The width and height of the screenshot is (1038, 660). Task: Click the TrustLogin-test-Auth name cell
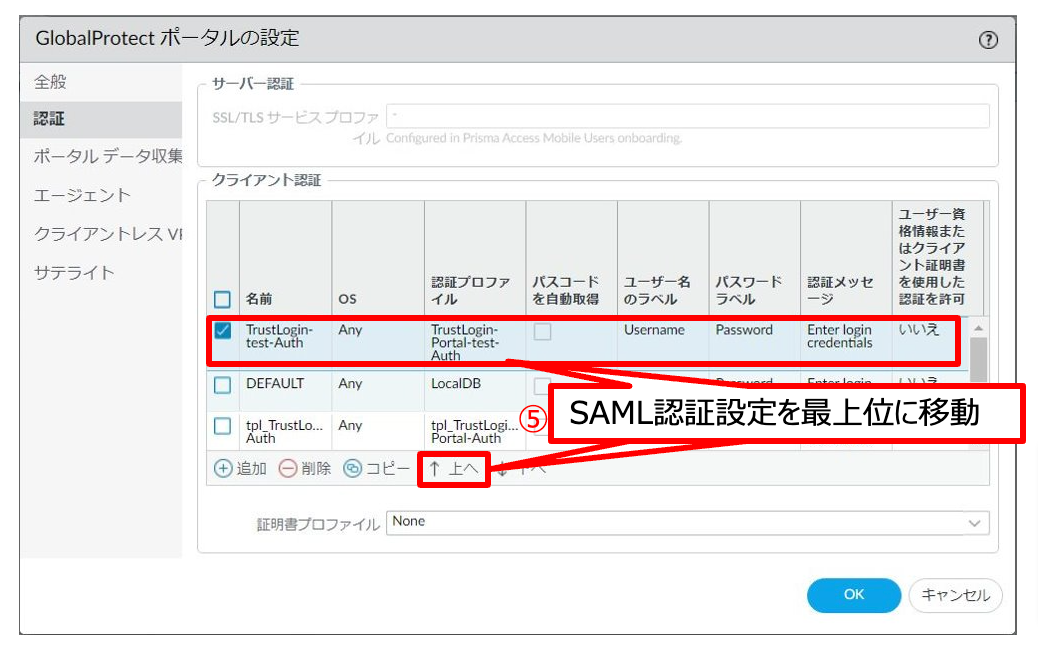[279, 336]
